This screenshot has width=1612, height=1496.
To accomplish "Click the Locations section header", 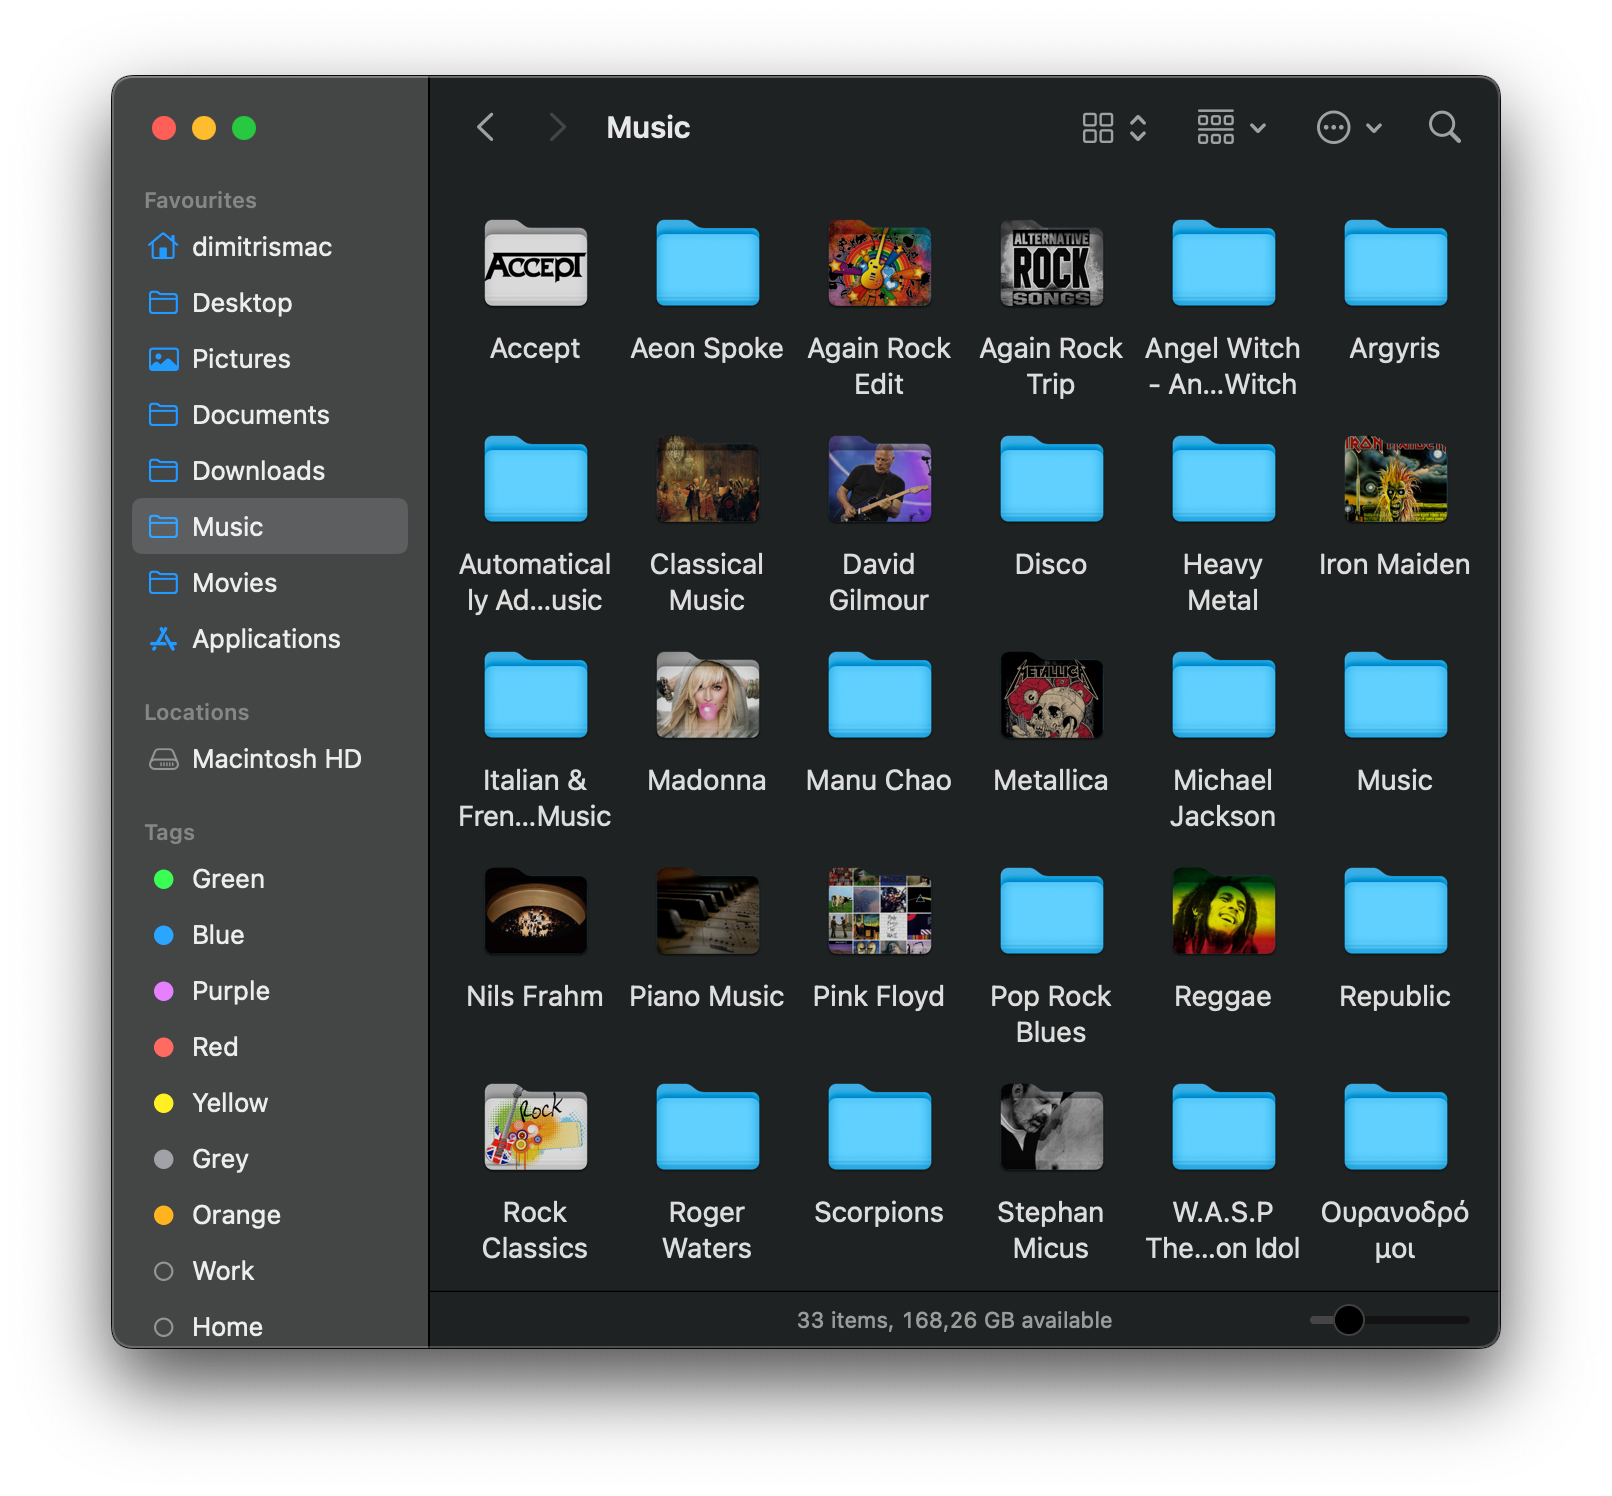I will point(196,712).
